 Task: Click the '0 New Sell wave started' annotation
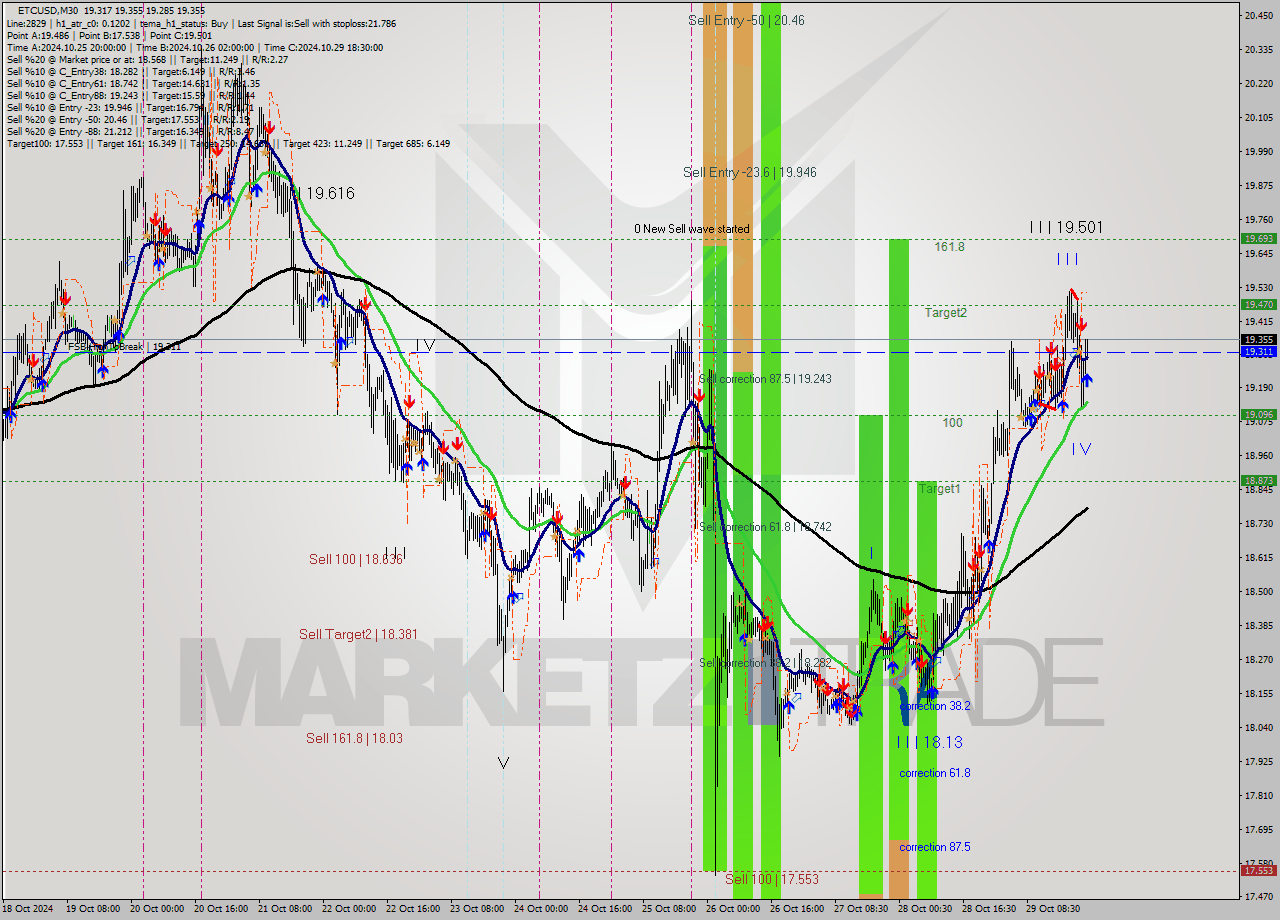(692, 229)
